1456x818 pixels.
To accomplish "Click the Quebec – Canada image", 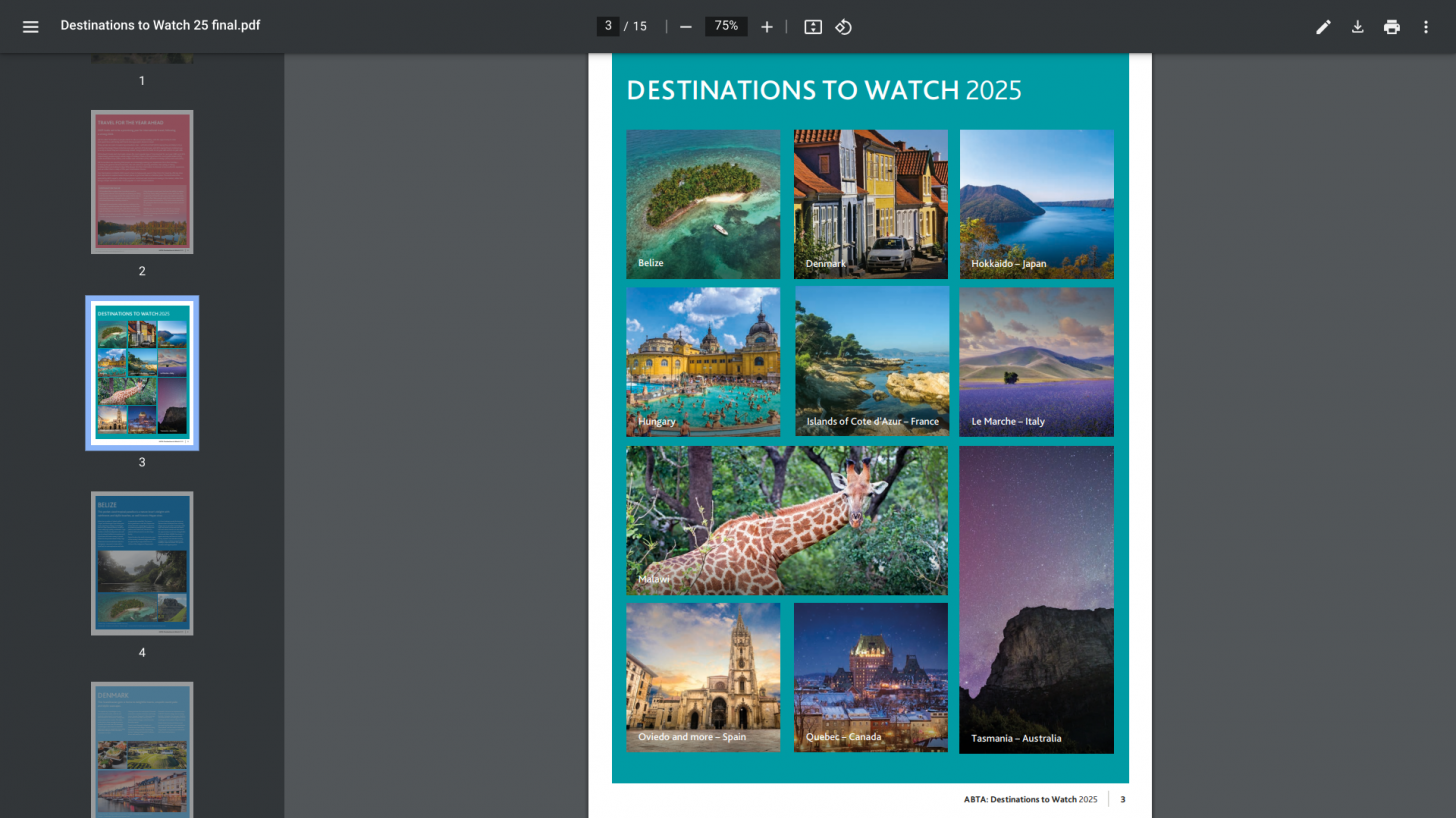I will (870, 677).
